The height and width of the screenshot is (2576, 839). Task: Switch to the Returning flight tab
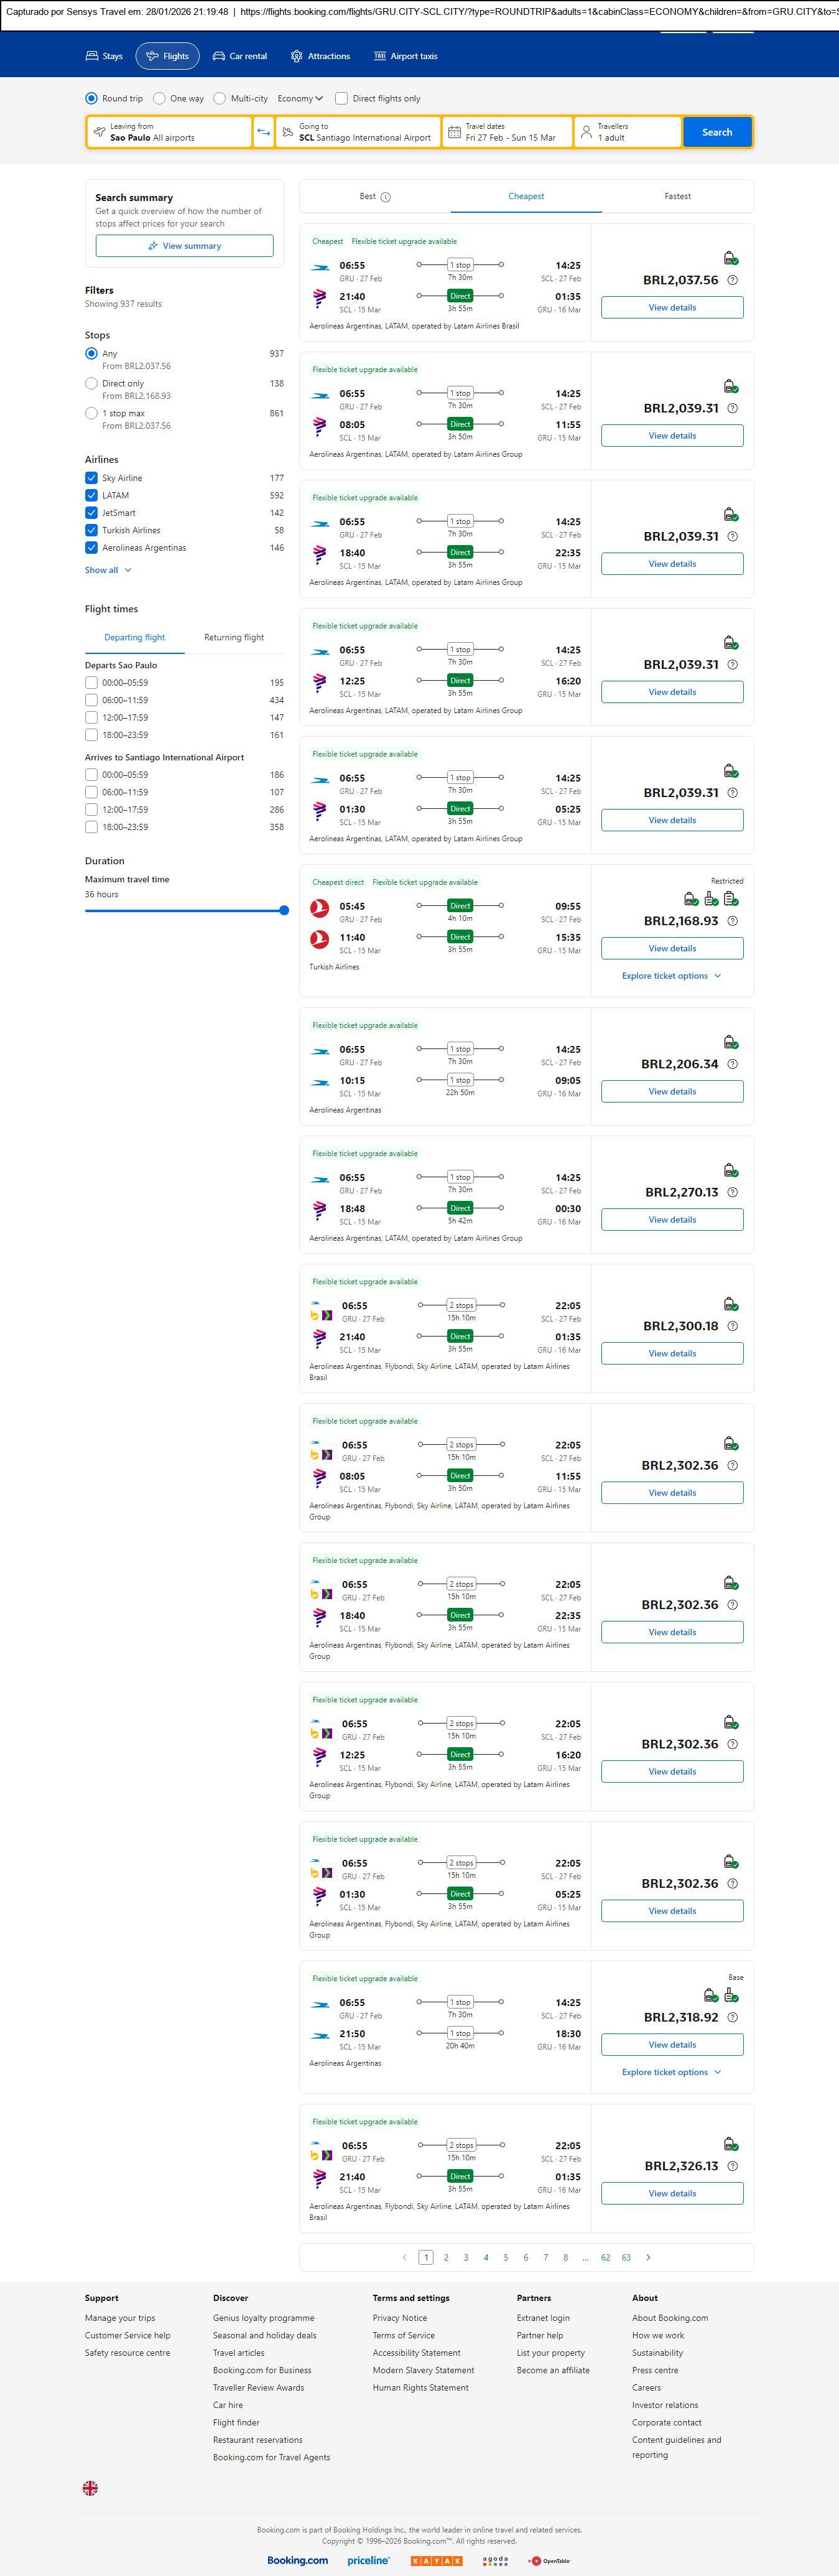click(x=234, y=638)
